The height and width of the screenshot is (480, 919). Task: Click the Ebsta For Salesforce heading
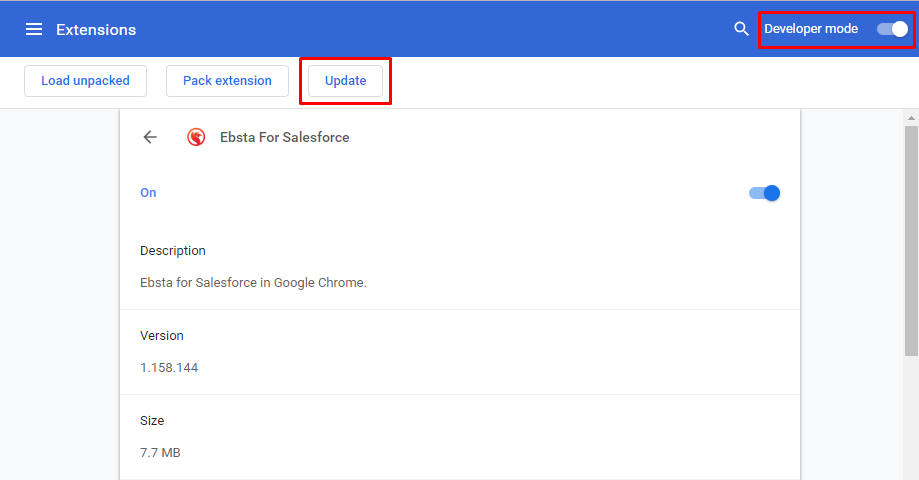tap(285, 137)
